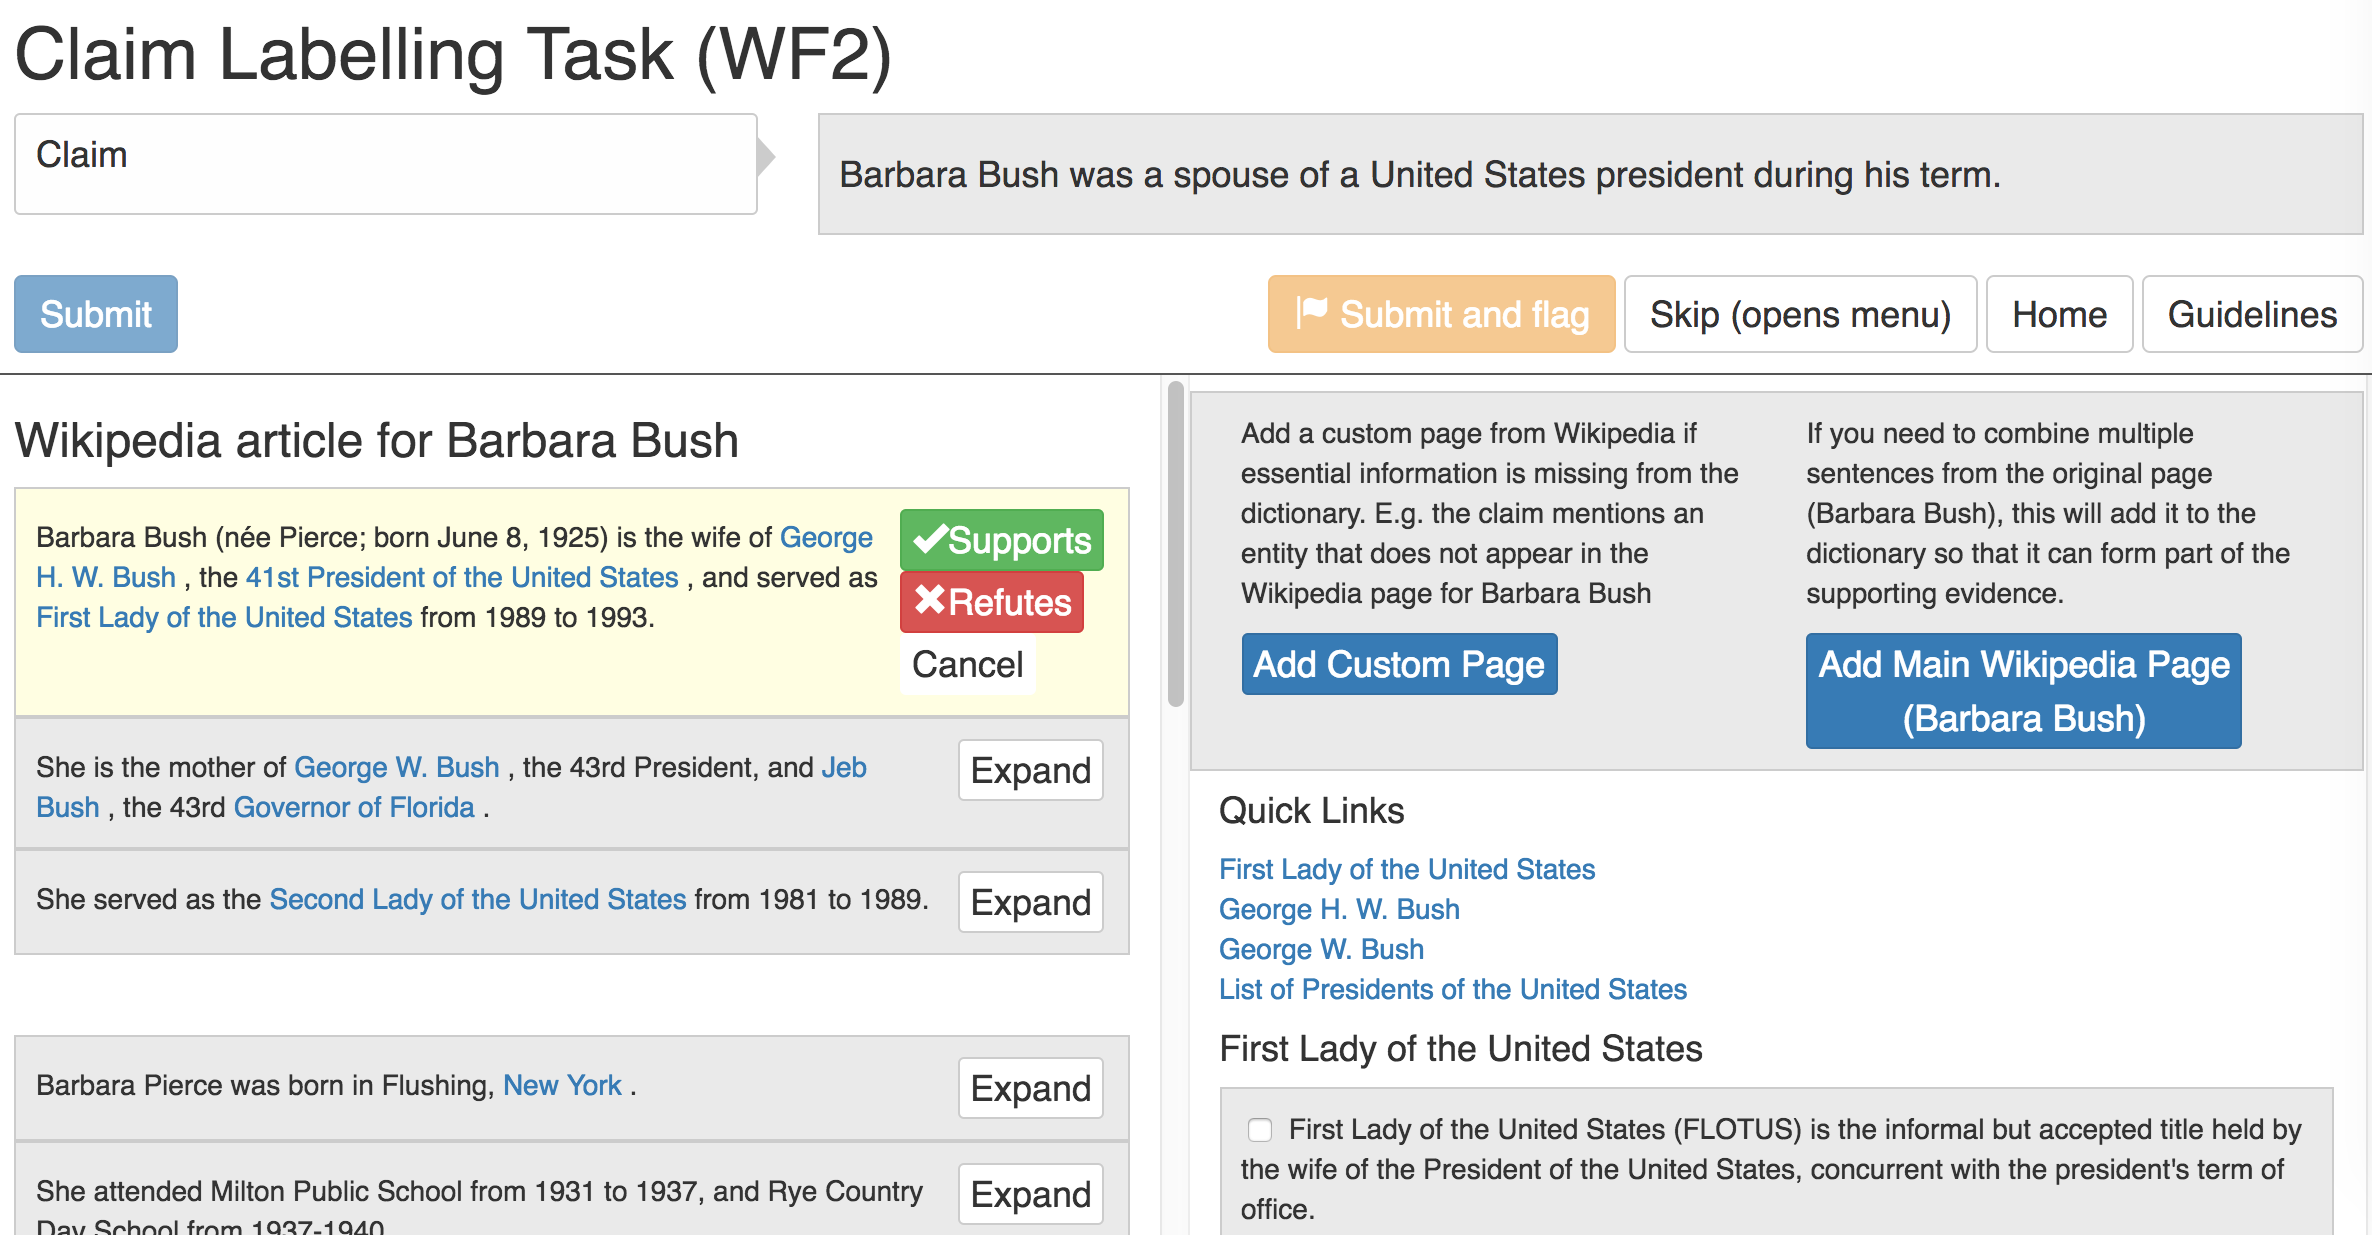Go to the Home page

(x=2059, y=314)
